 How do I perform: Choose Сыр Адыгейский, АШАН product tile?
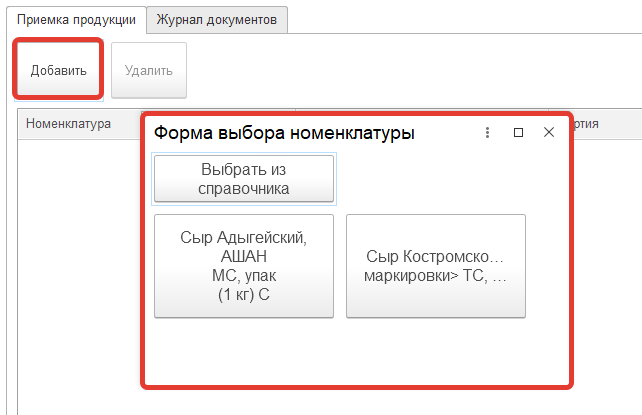[244, 266]
